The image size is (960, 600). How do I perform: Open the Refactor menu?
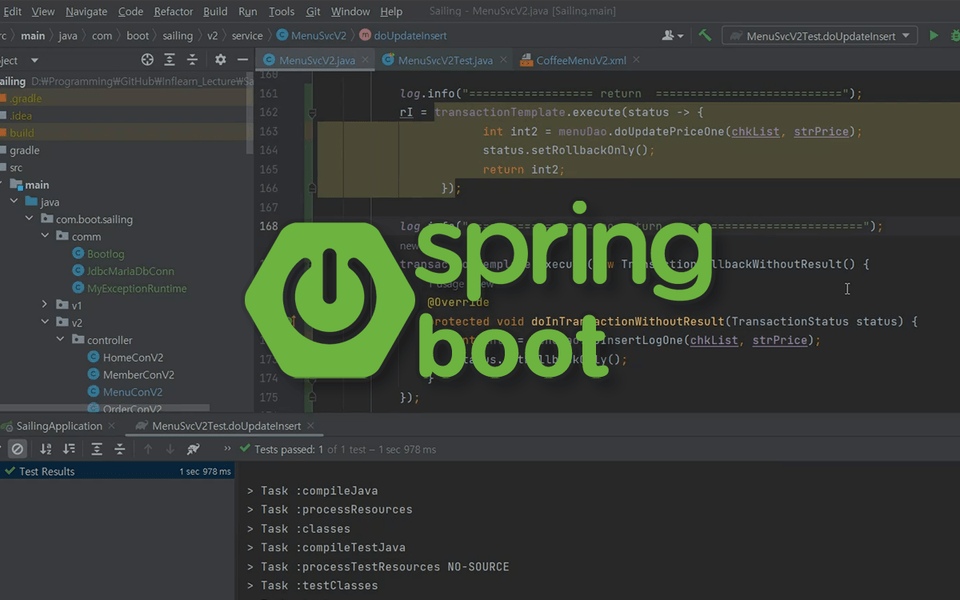(173, 12)
